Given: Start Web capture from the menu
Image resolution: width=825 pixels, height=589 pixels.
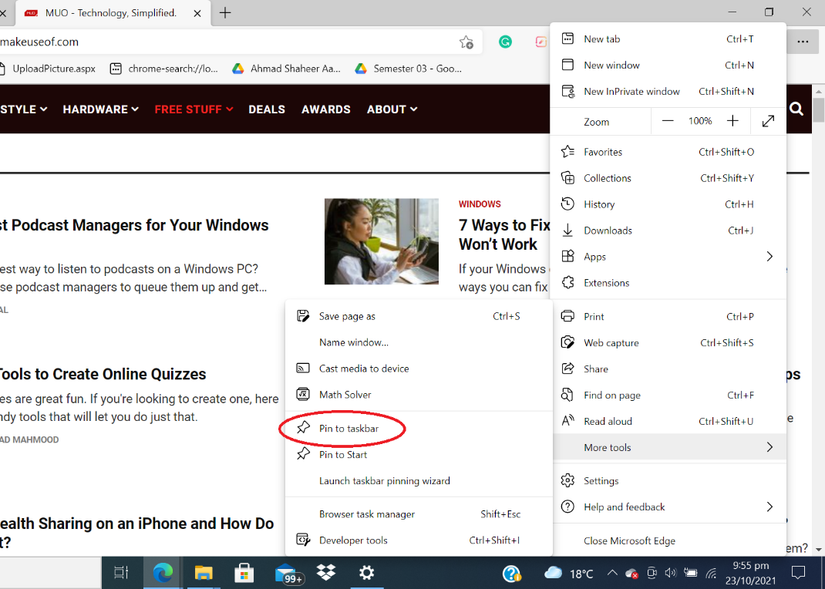Looking at the screenshot, I should [668, 343].
